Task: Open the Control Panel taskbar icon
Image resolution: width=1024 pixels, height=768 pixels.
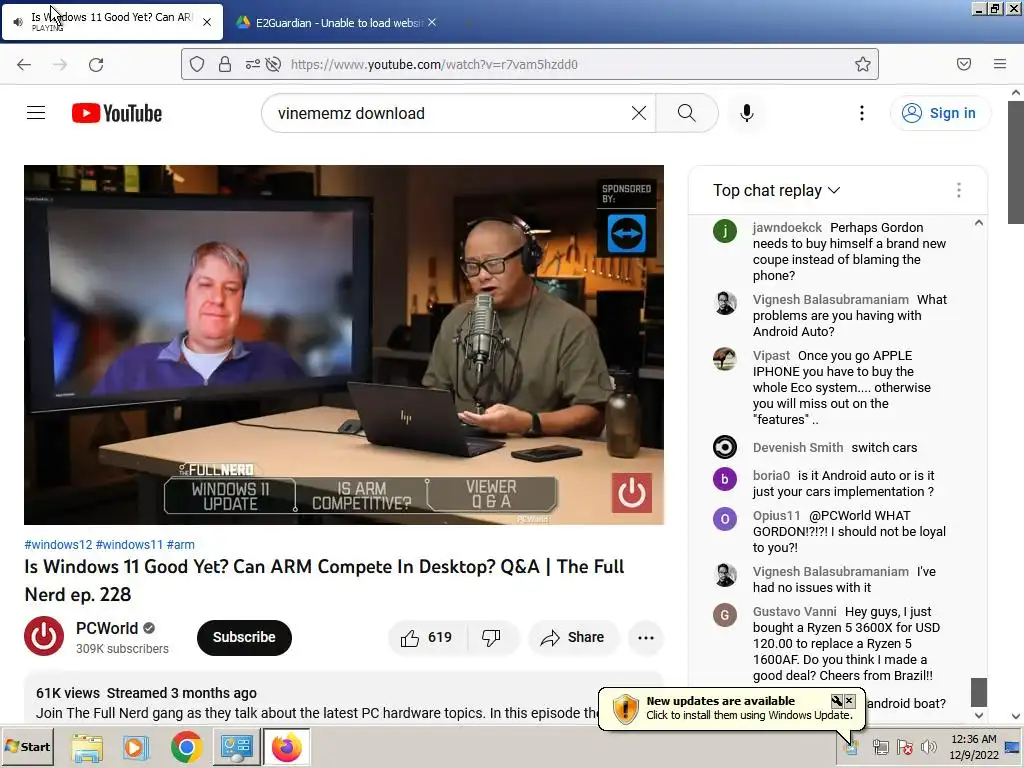Action: pos(236,747)
